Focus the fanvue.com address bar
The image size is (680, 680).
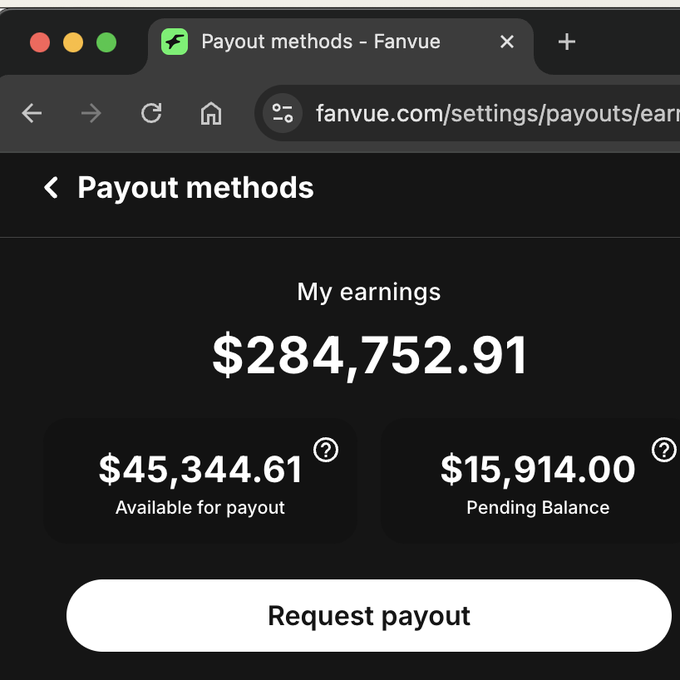click(490, 113)
